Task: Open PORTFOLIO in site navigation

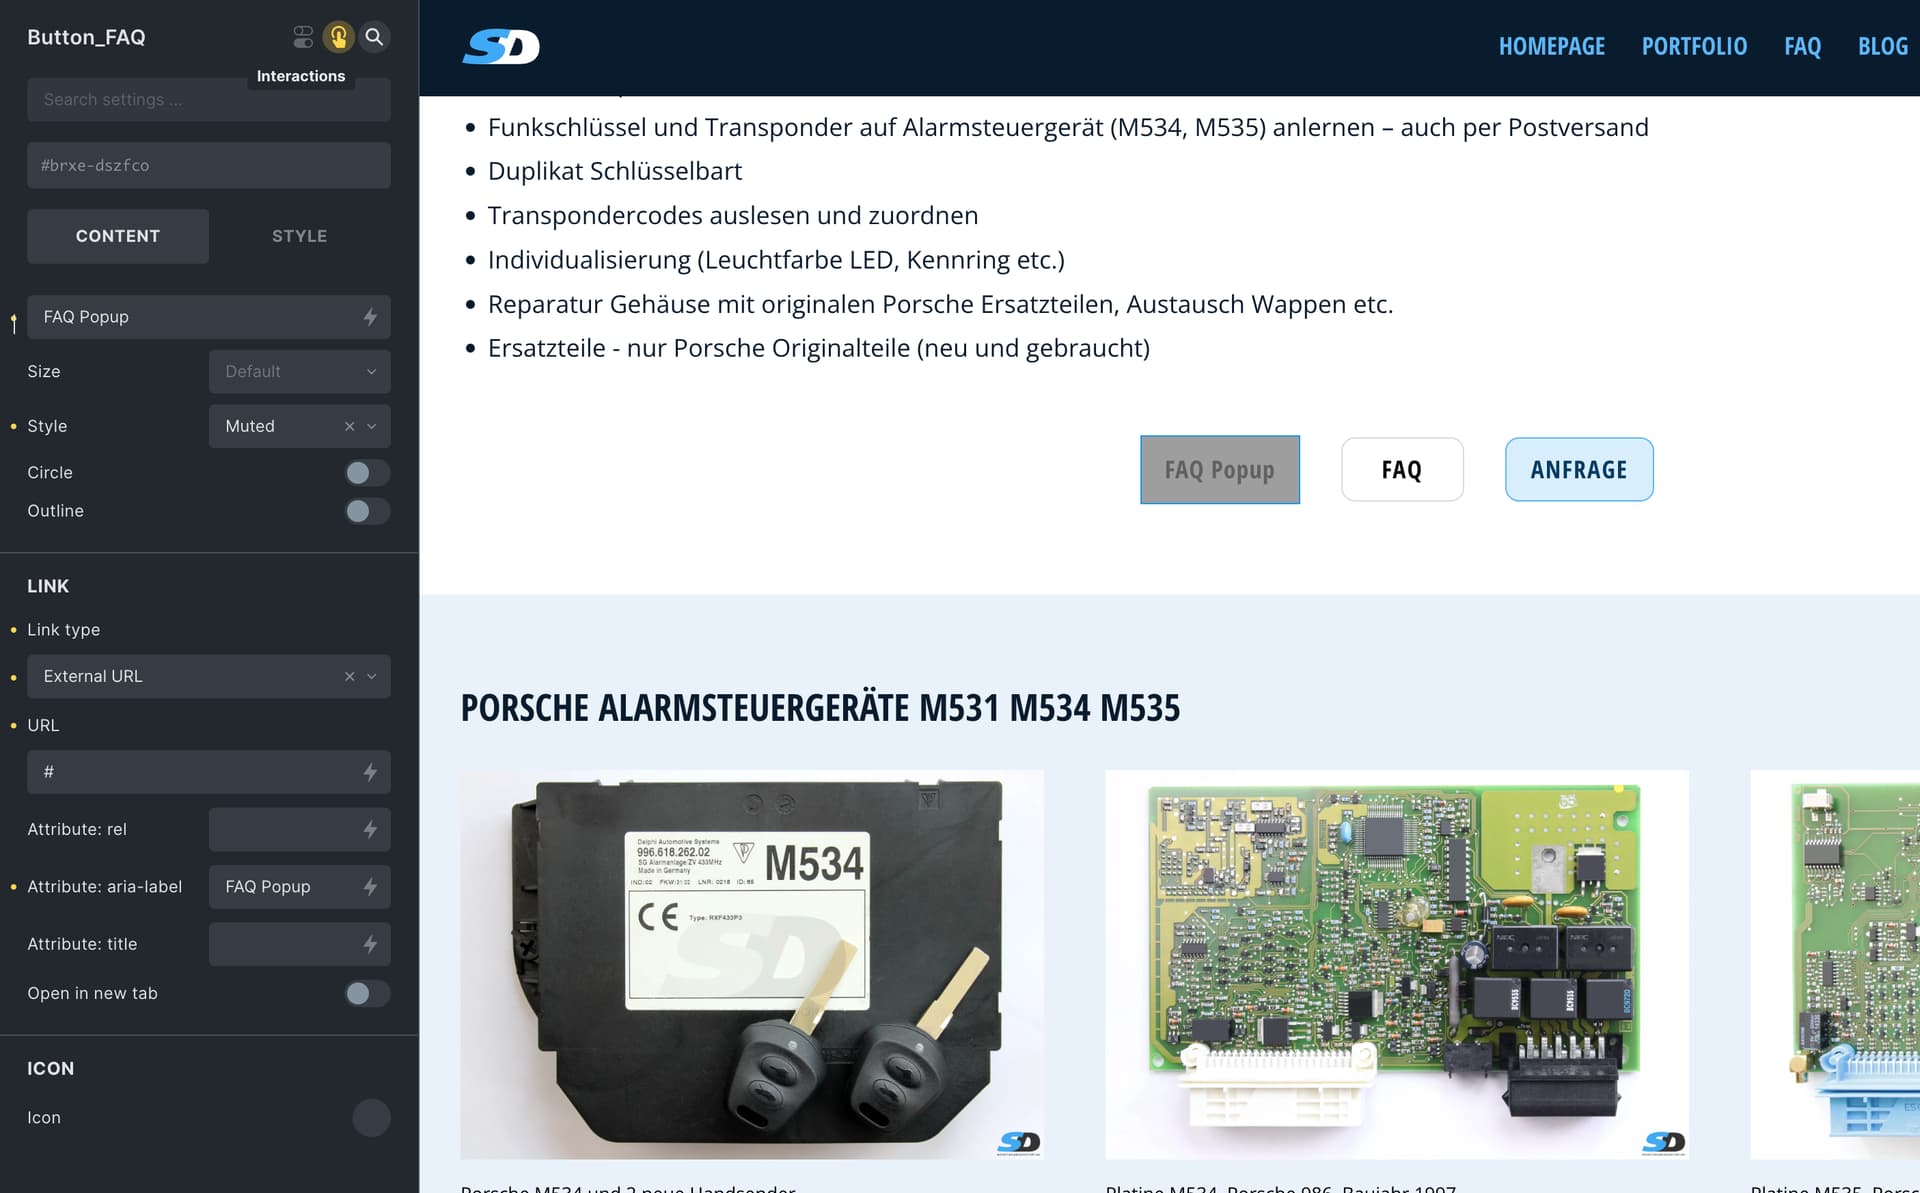Action: click(x=1694, y=46)
